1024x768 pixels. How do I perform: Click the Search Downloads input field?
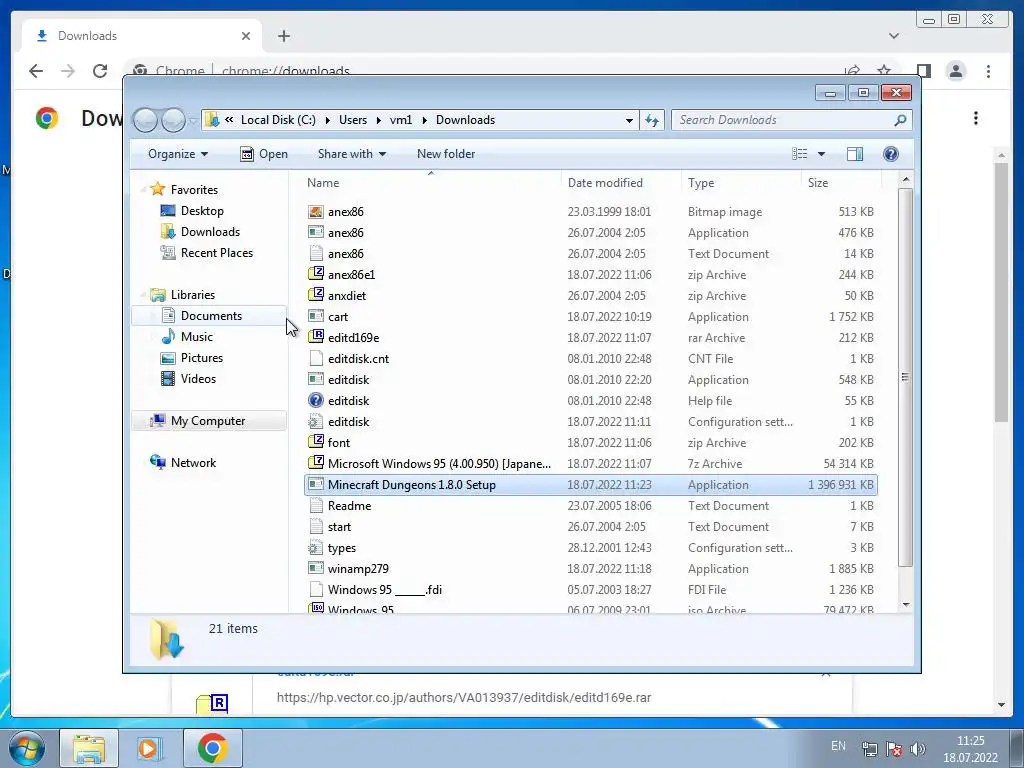coord(784,120)
